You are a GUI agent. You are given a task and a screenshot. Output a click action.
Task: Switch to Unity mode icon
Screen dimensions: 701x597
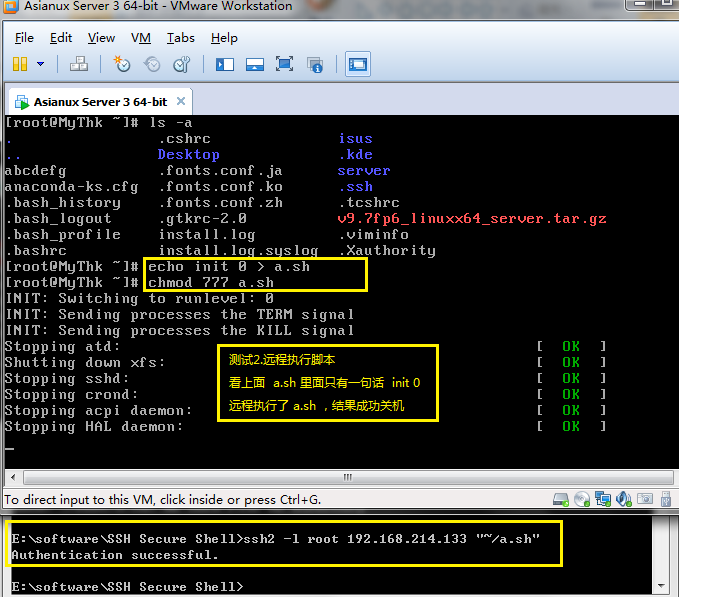pos(315,65)
